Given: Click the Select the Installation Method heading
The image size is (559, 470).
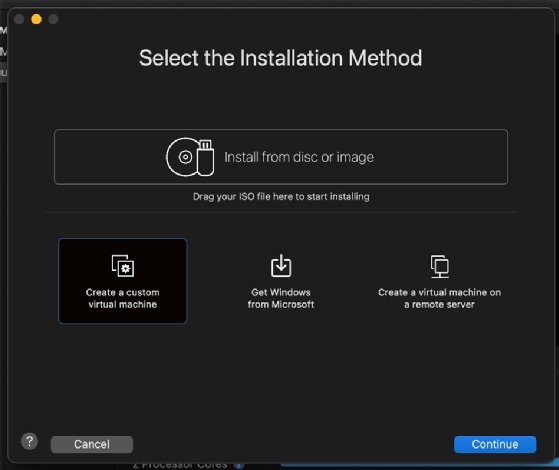Looking at the screenshot, I should [281, 58].
